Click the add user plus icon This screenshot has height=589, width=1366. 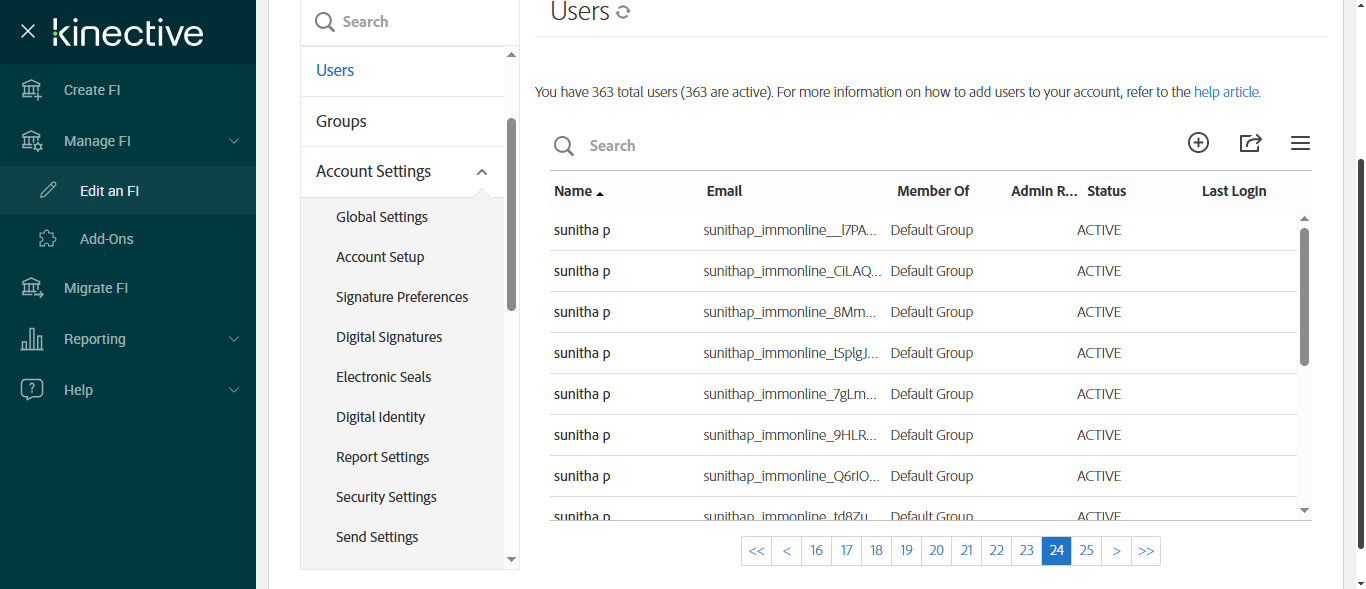click(x=1198, y=143)
